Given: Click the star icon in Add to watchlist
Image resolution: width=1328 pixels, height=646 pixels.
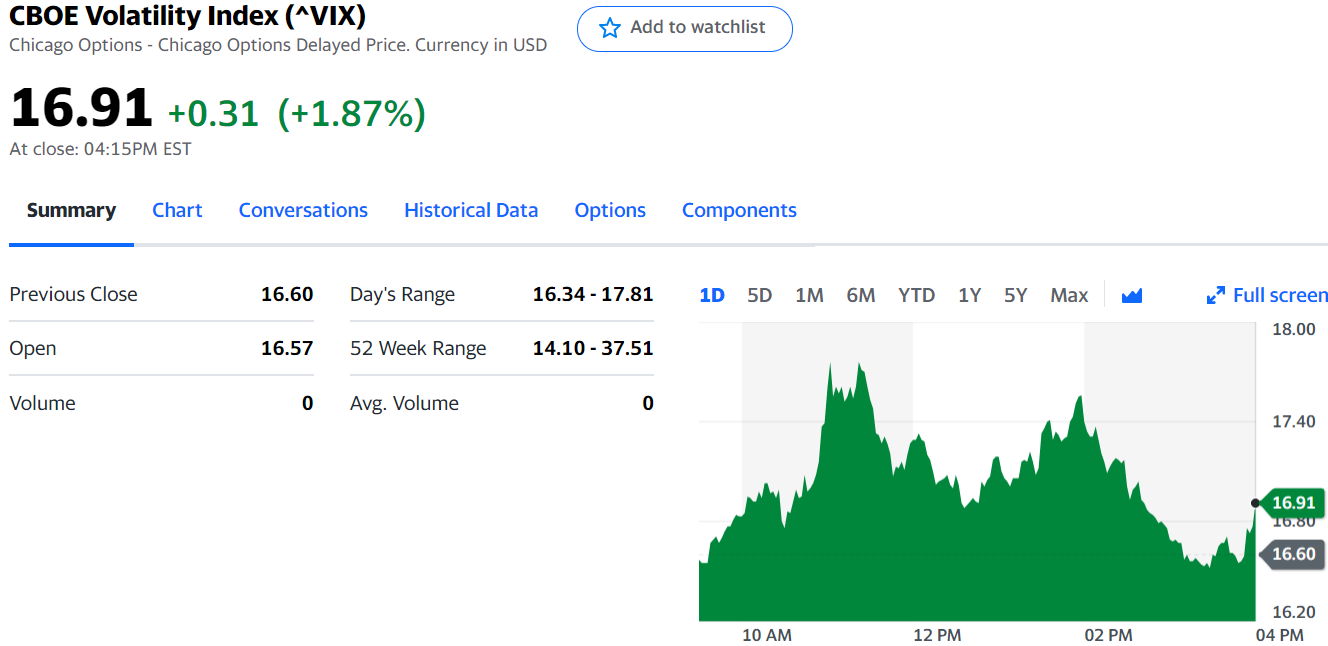Looking at the screenshot, I should 609,28.
